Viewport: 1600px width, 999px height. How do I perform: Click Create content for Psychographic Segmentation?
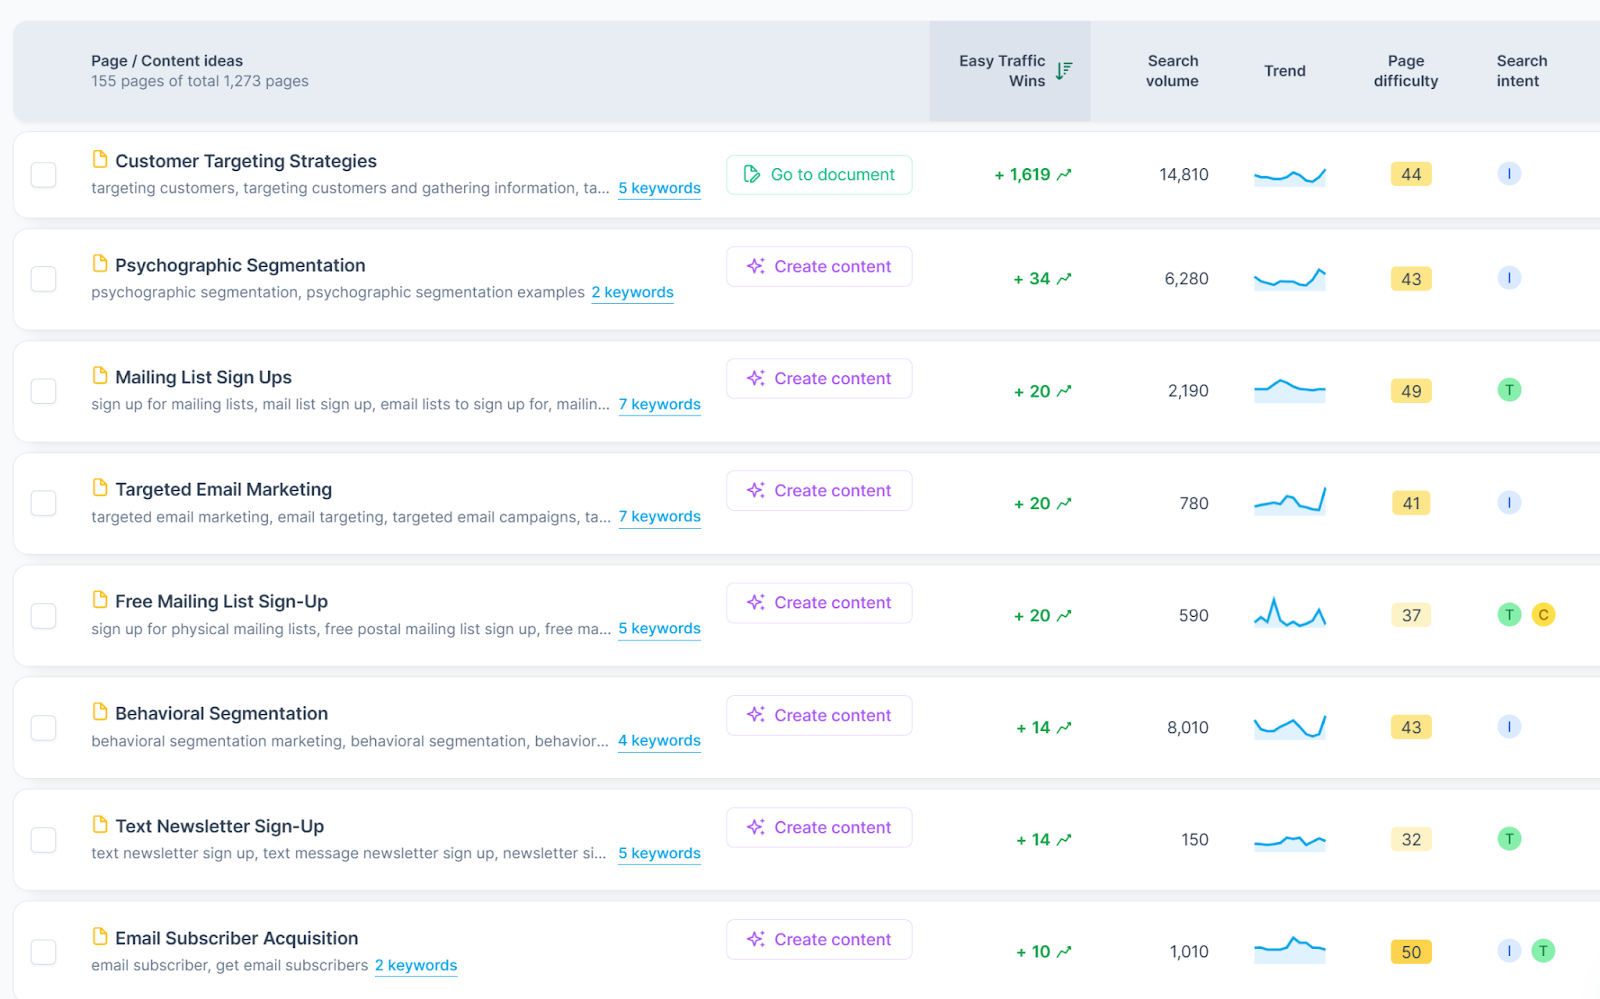[819, 267]
